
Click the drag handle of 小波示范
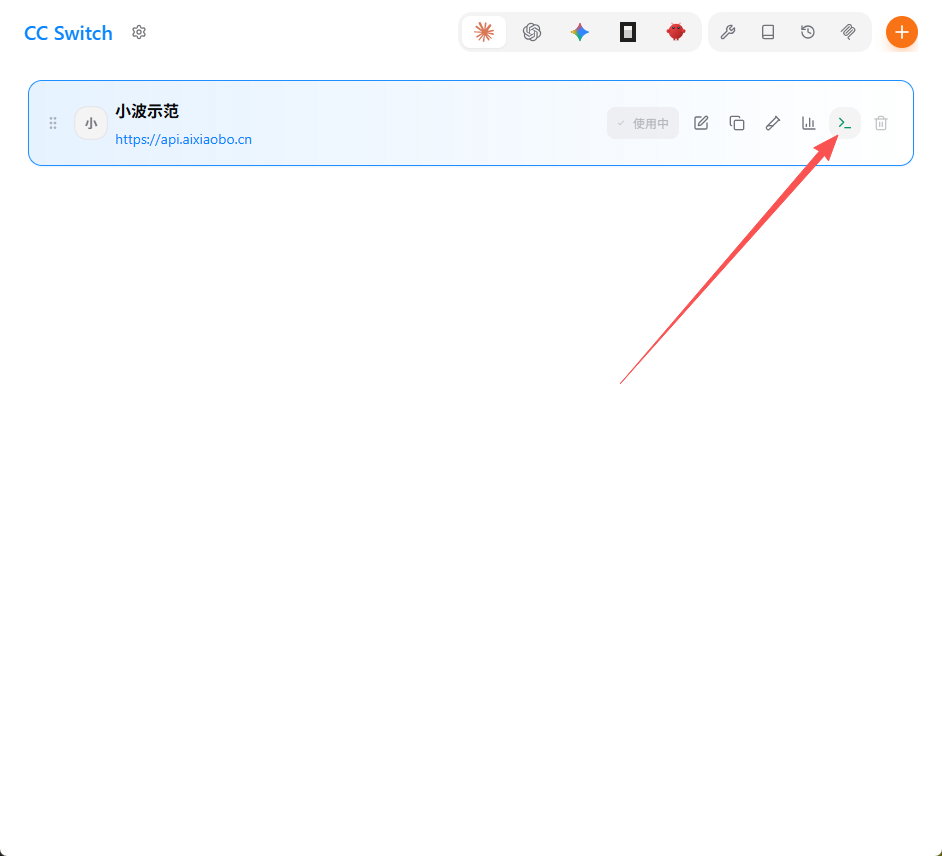53,123
